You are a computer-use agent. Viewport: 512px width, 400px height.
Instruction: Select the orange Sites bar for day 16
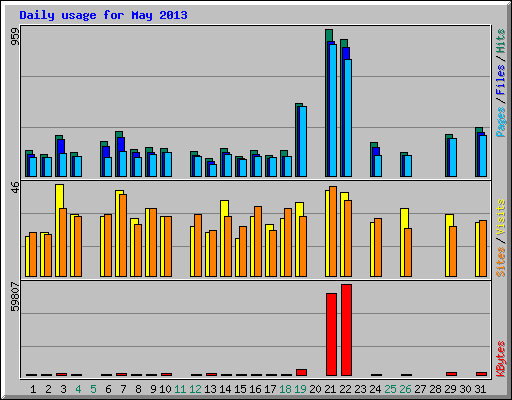[x=258, y=241]
